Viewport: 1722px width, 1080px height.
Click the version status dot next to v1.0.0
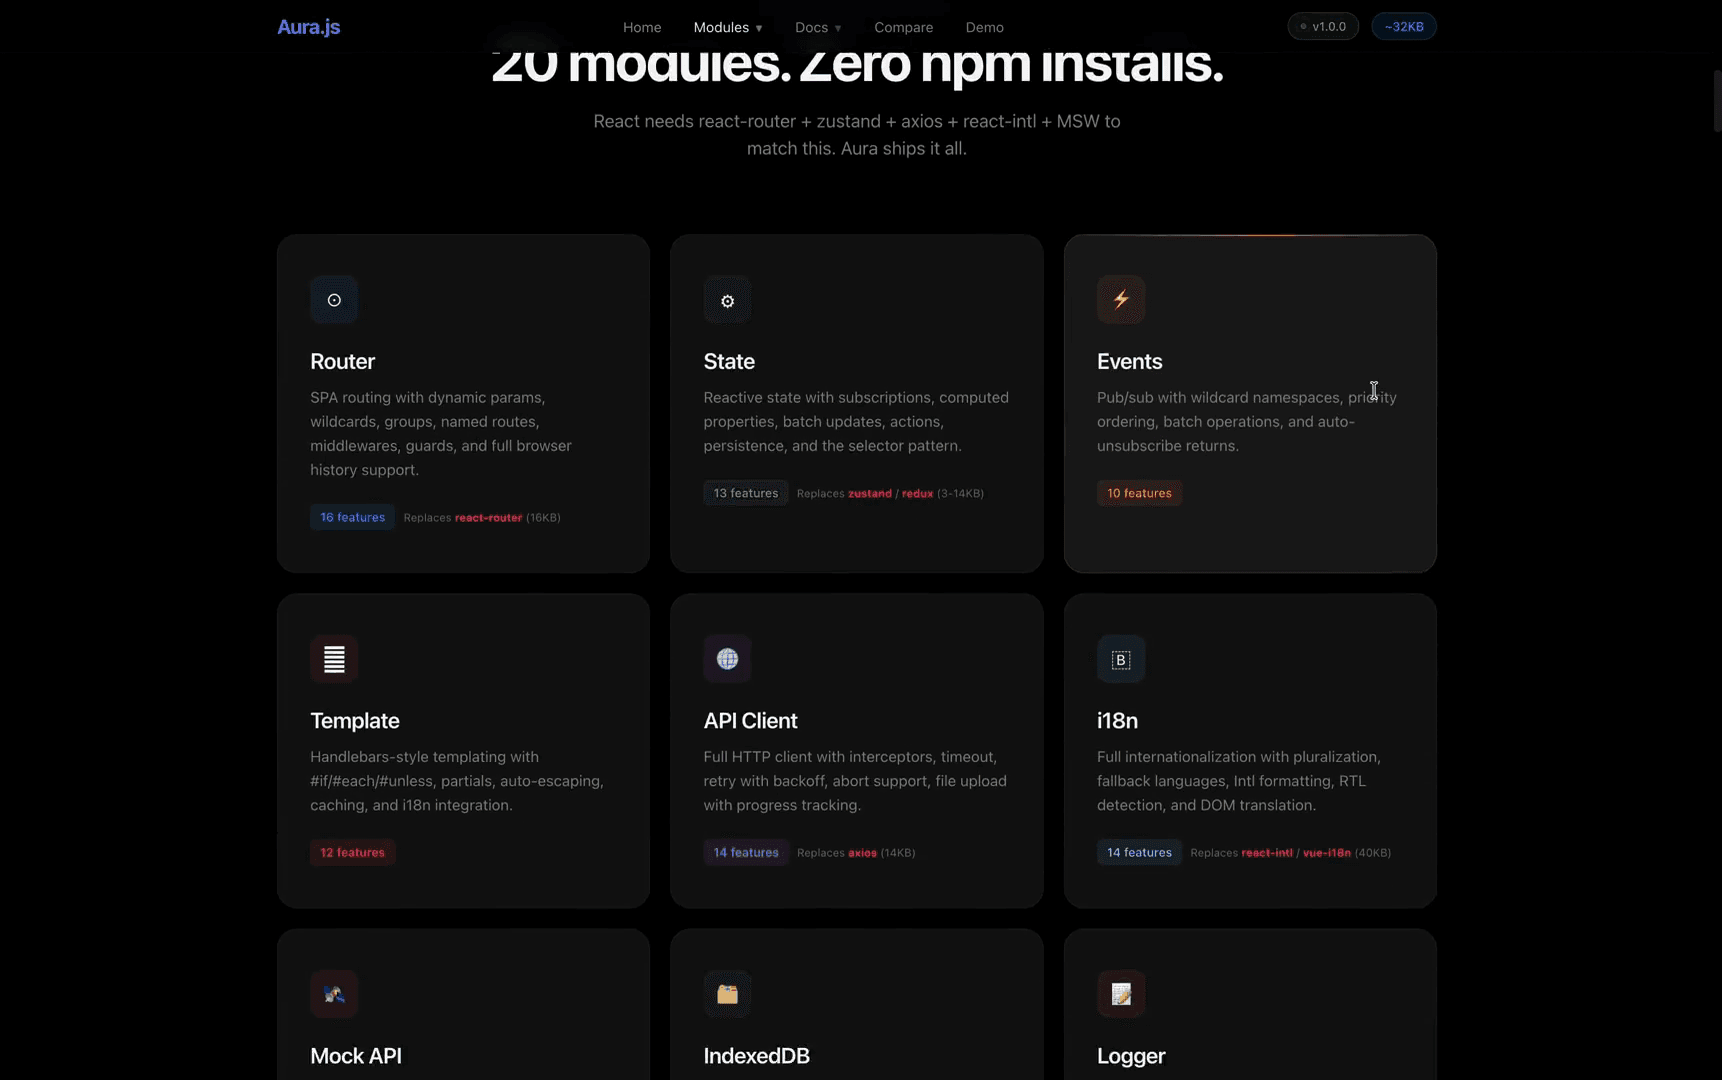pos(1302,26)
